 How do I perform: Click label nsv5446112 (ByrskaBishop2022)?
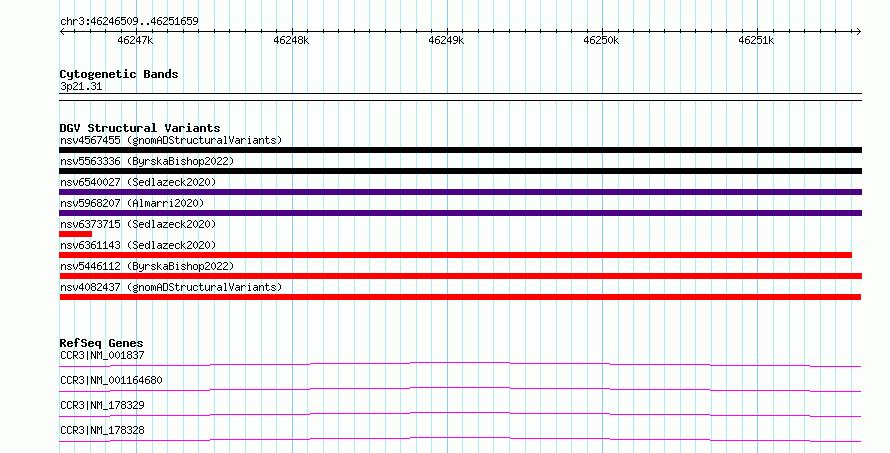click(147, 266)
